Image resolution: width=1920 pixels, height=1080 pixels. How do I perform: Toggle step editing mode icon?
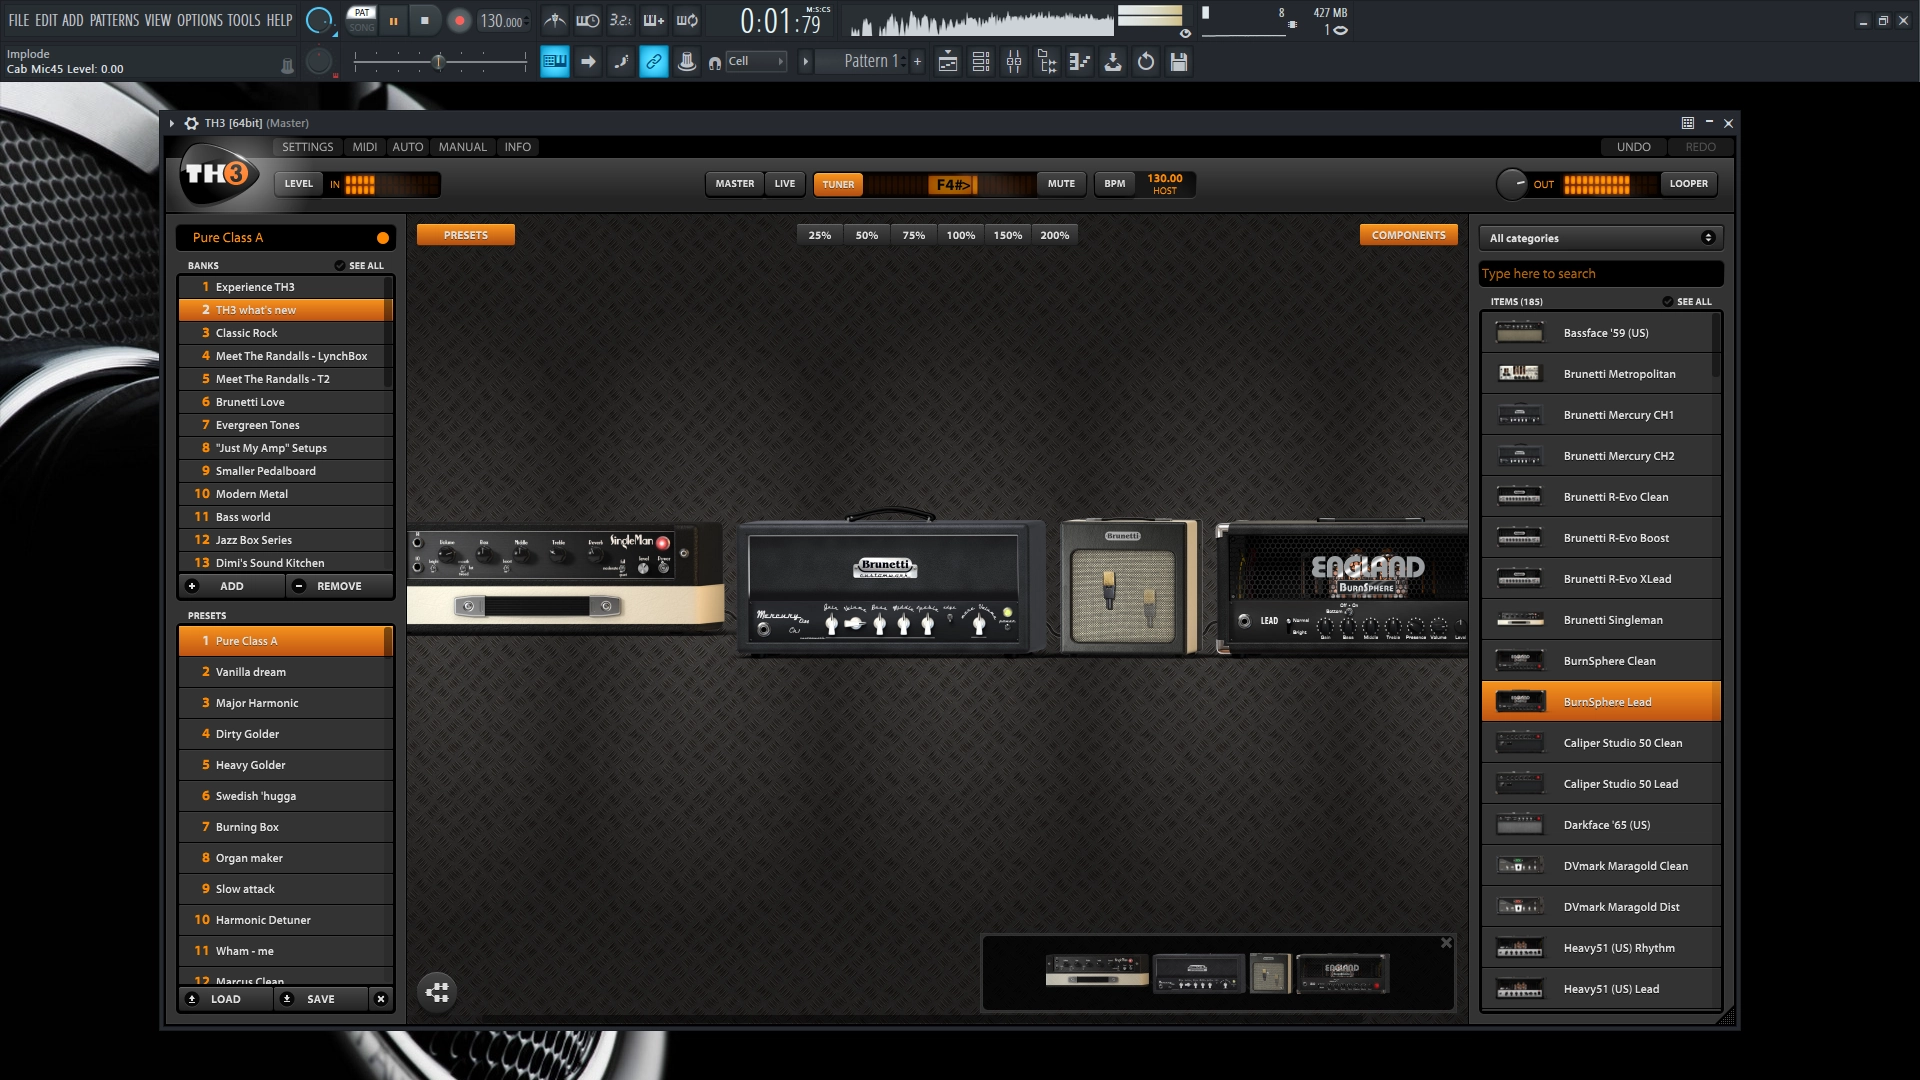point(621,62)
